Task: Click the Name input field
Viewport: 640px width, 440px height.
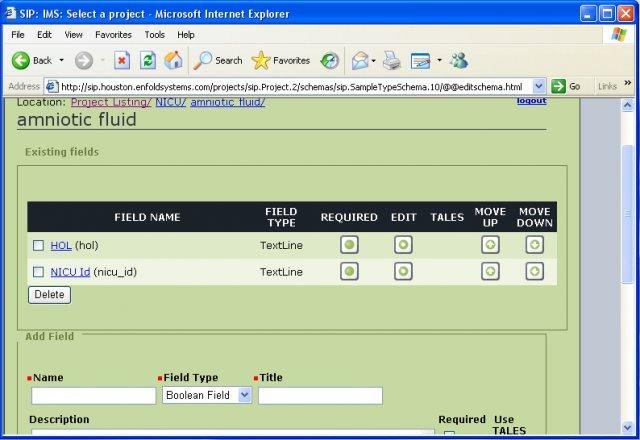Action: click(93, 396)
